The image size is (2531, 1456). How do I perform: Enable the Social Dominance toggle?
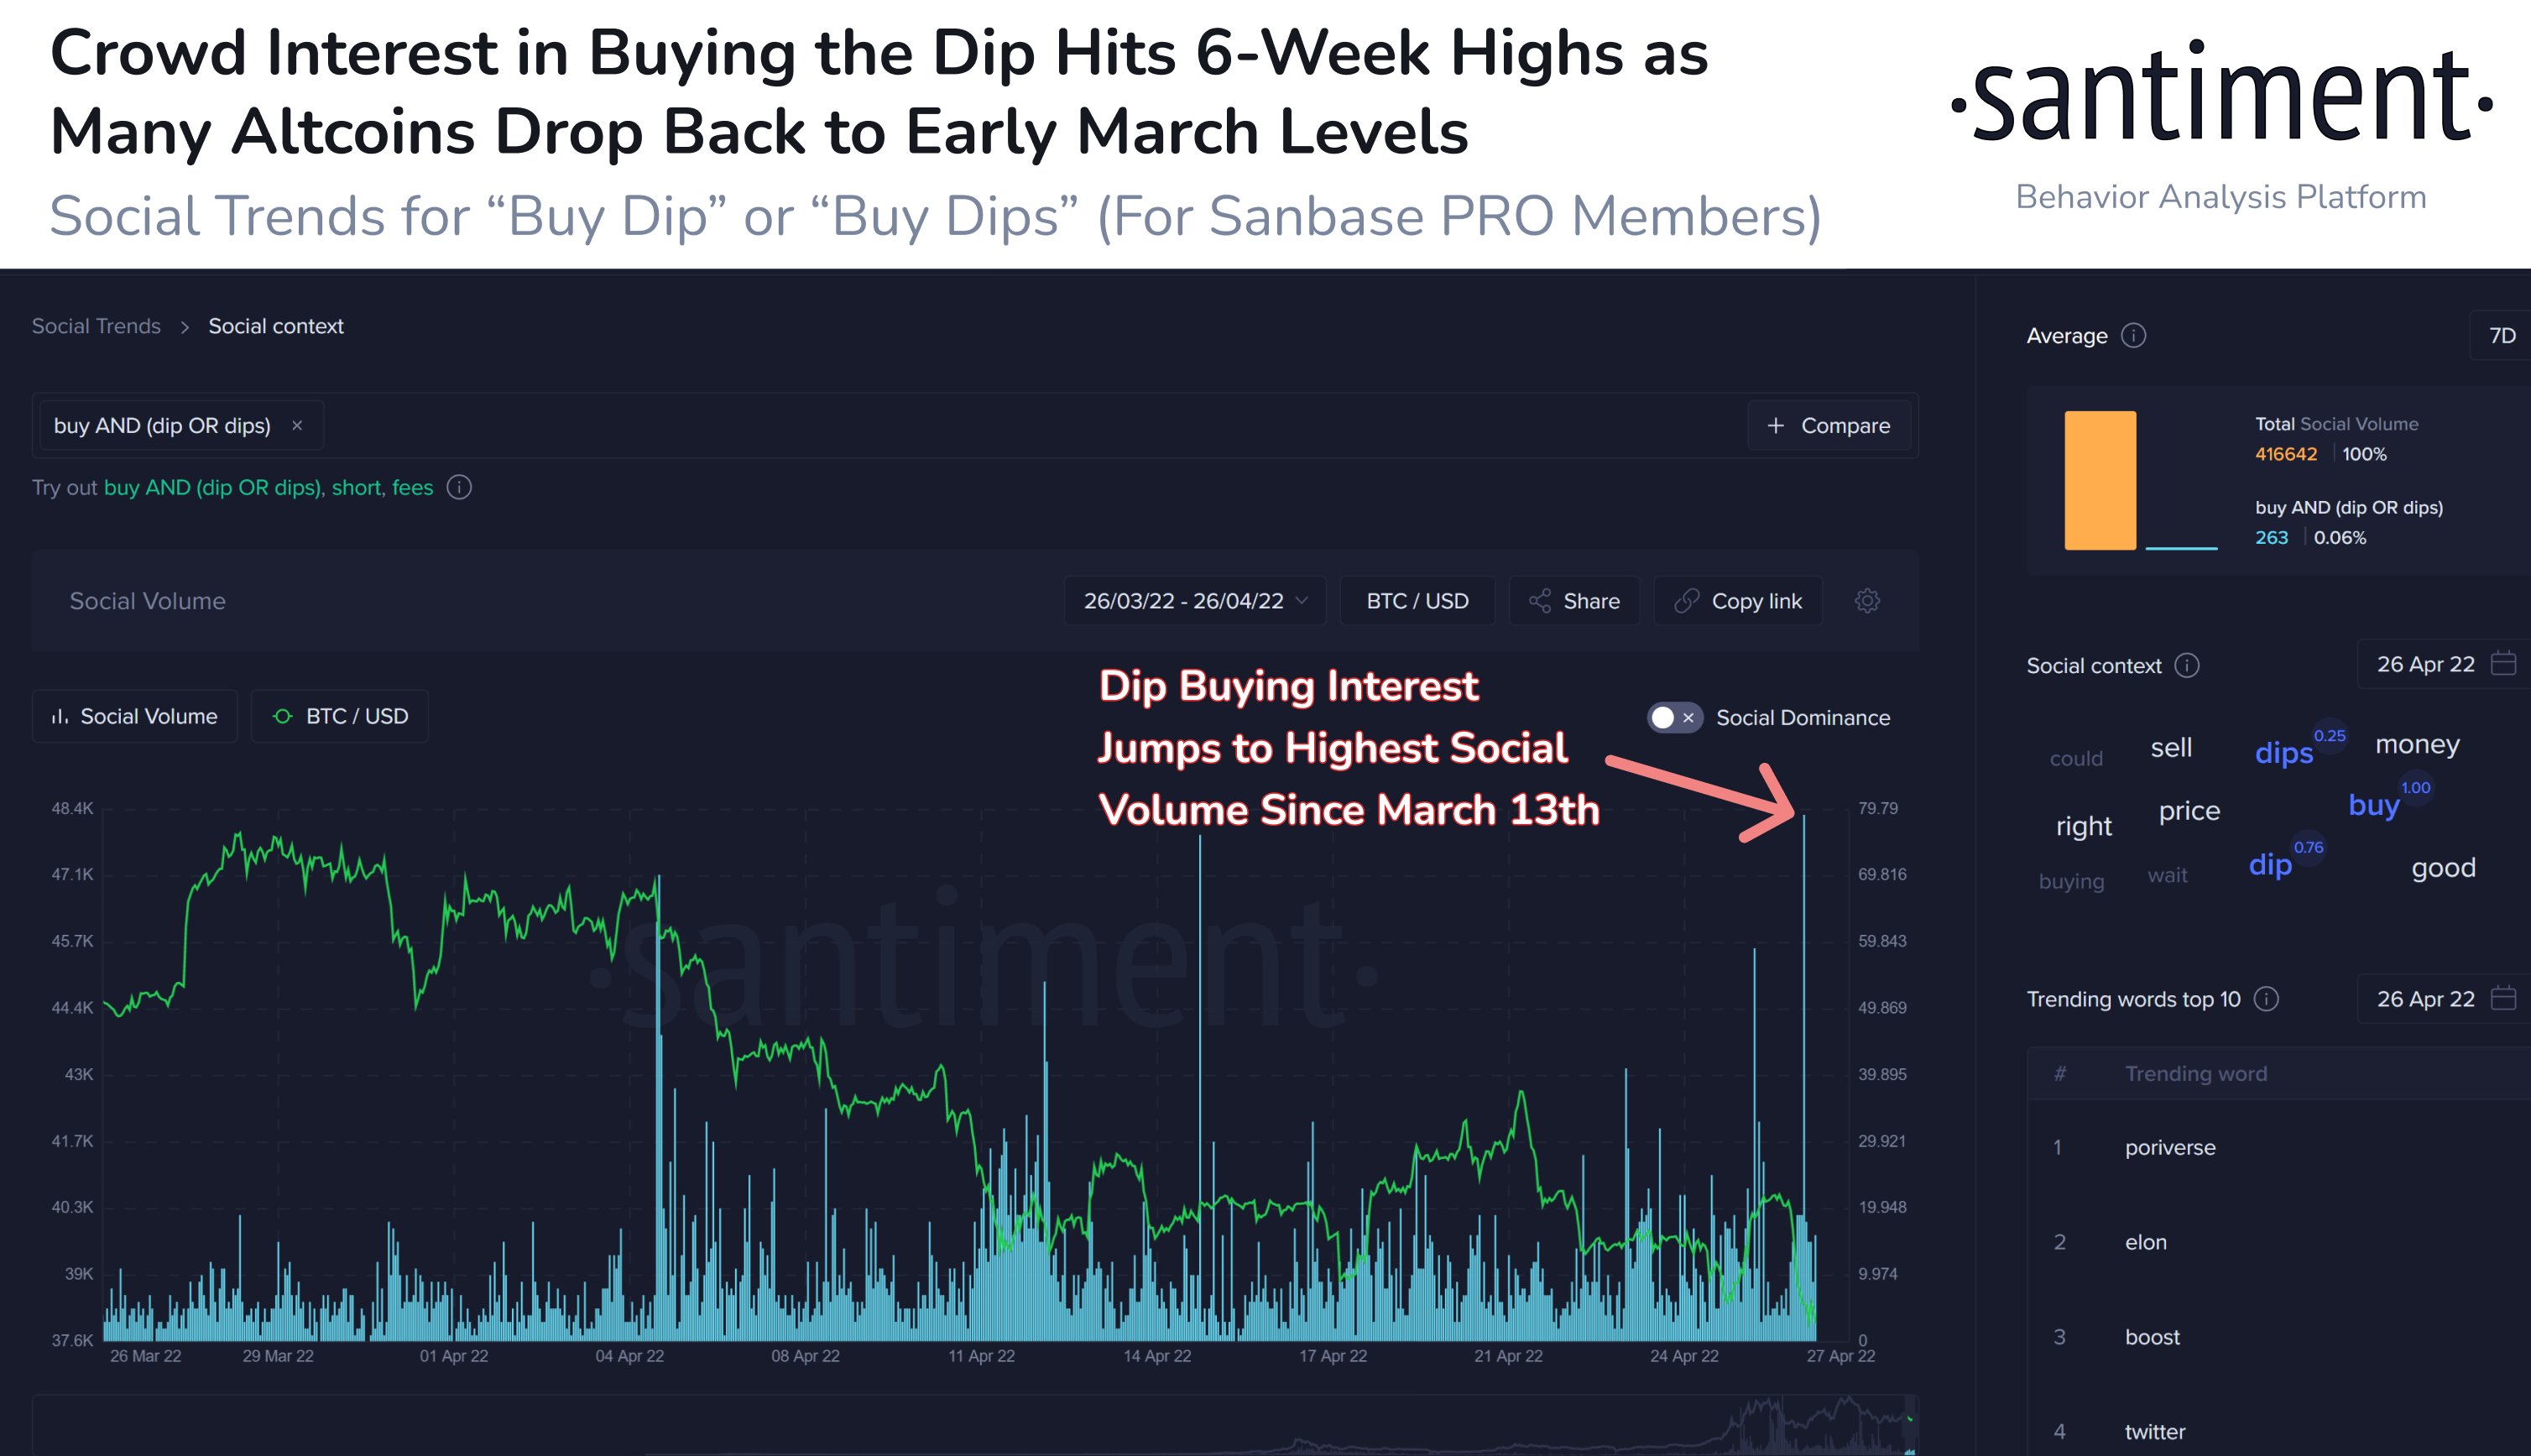[x=1674, y=718]
